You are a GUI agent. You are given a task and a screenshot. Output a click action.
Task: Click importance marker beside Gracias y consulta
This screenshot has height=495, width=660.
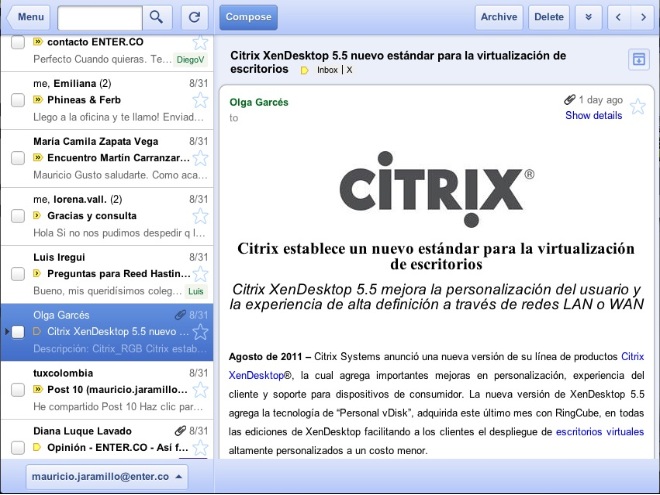(37, 216)
